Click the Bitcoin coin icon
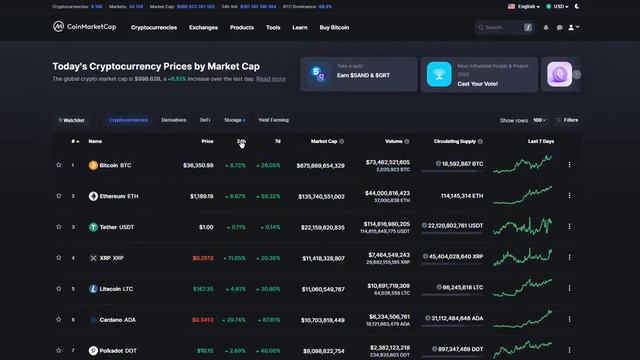 93,165
